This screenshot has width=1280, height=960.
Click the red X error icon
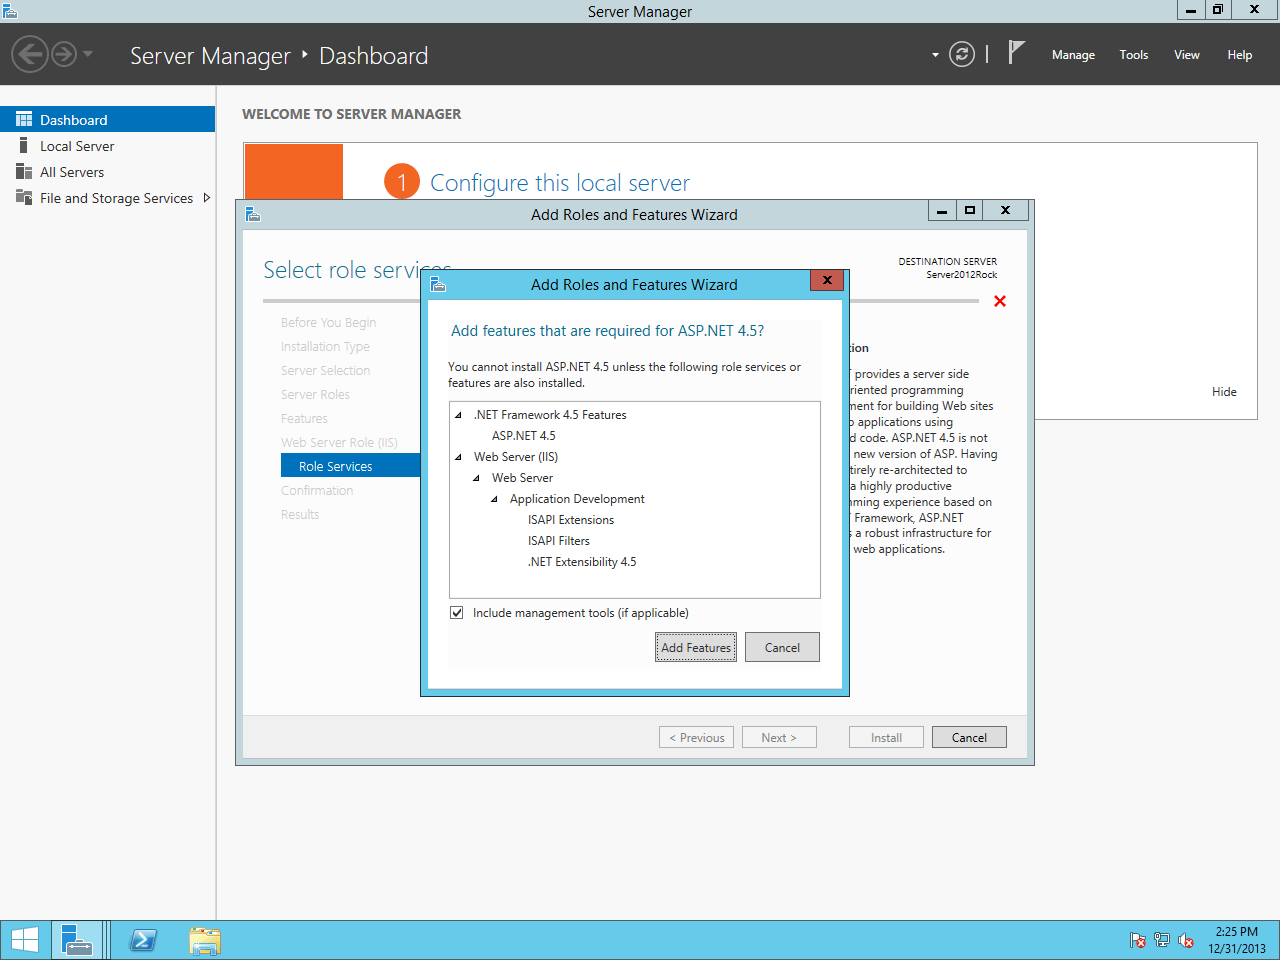point(999,301)
